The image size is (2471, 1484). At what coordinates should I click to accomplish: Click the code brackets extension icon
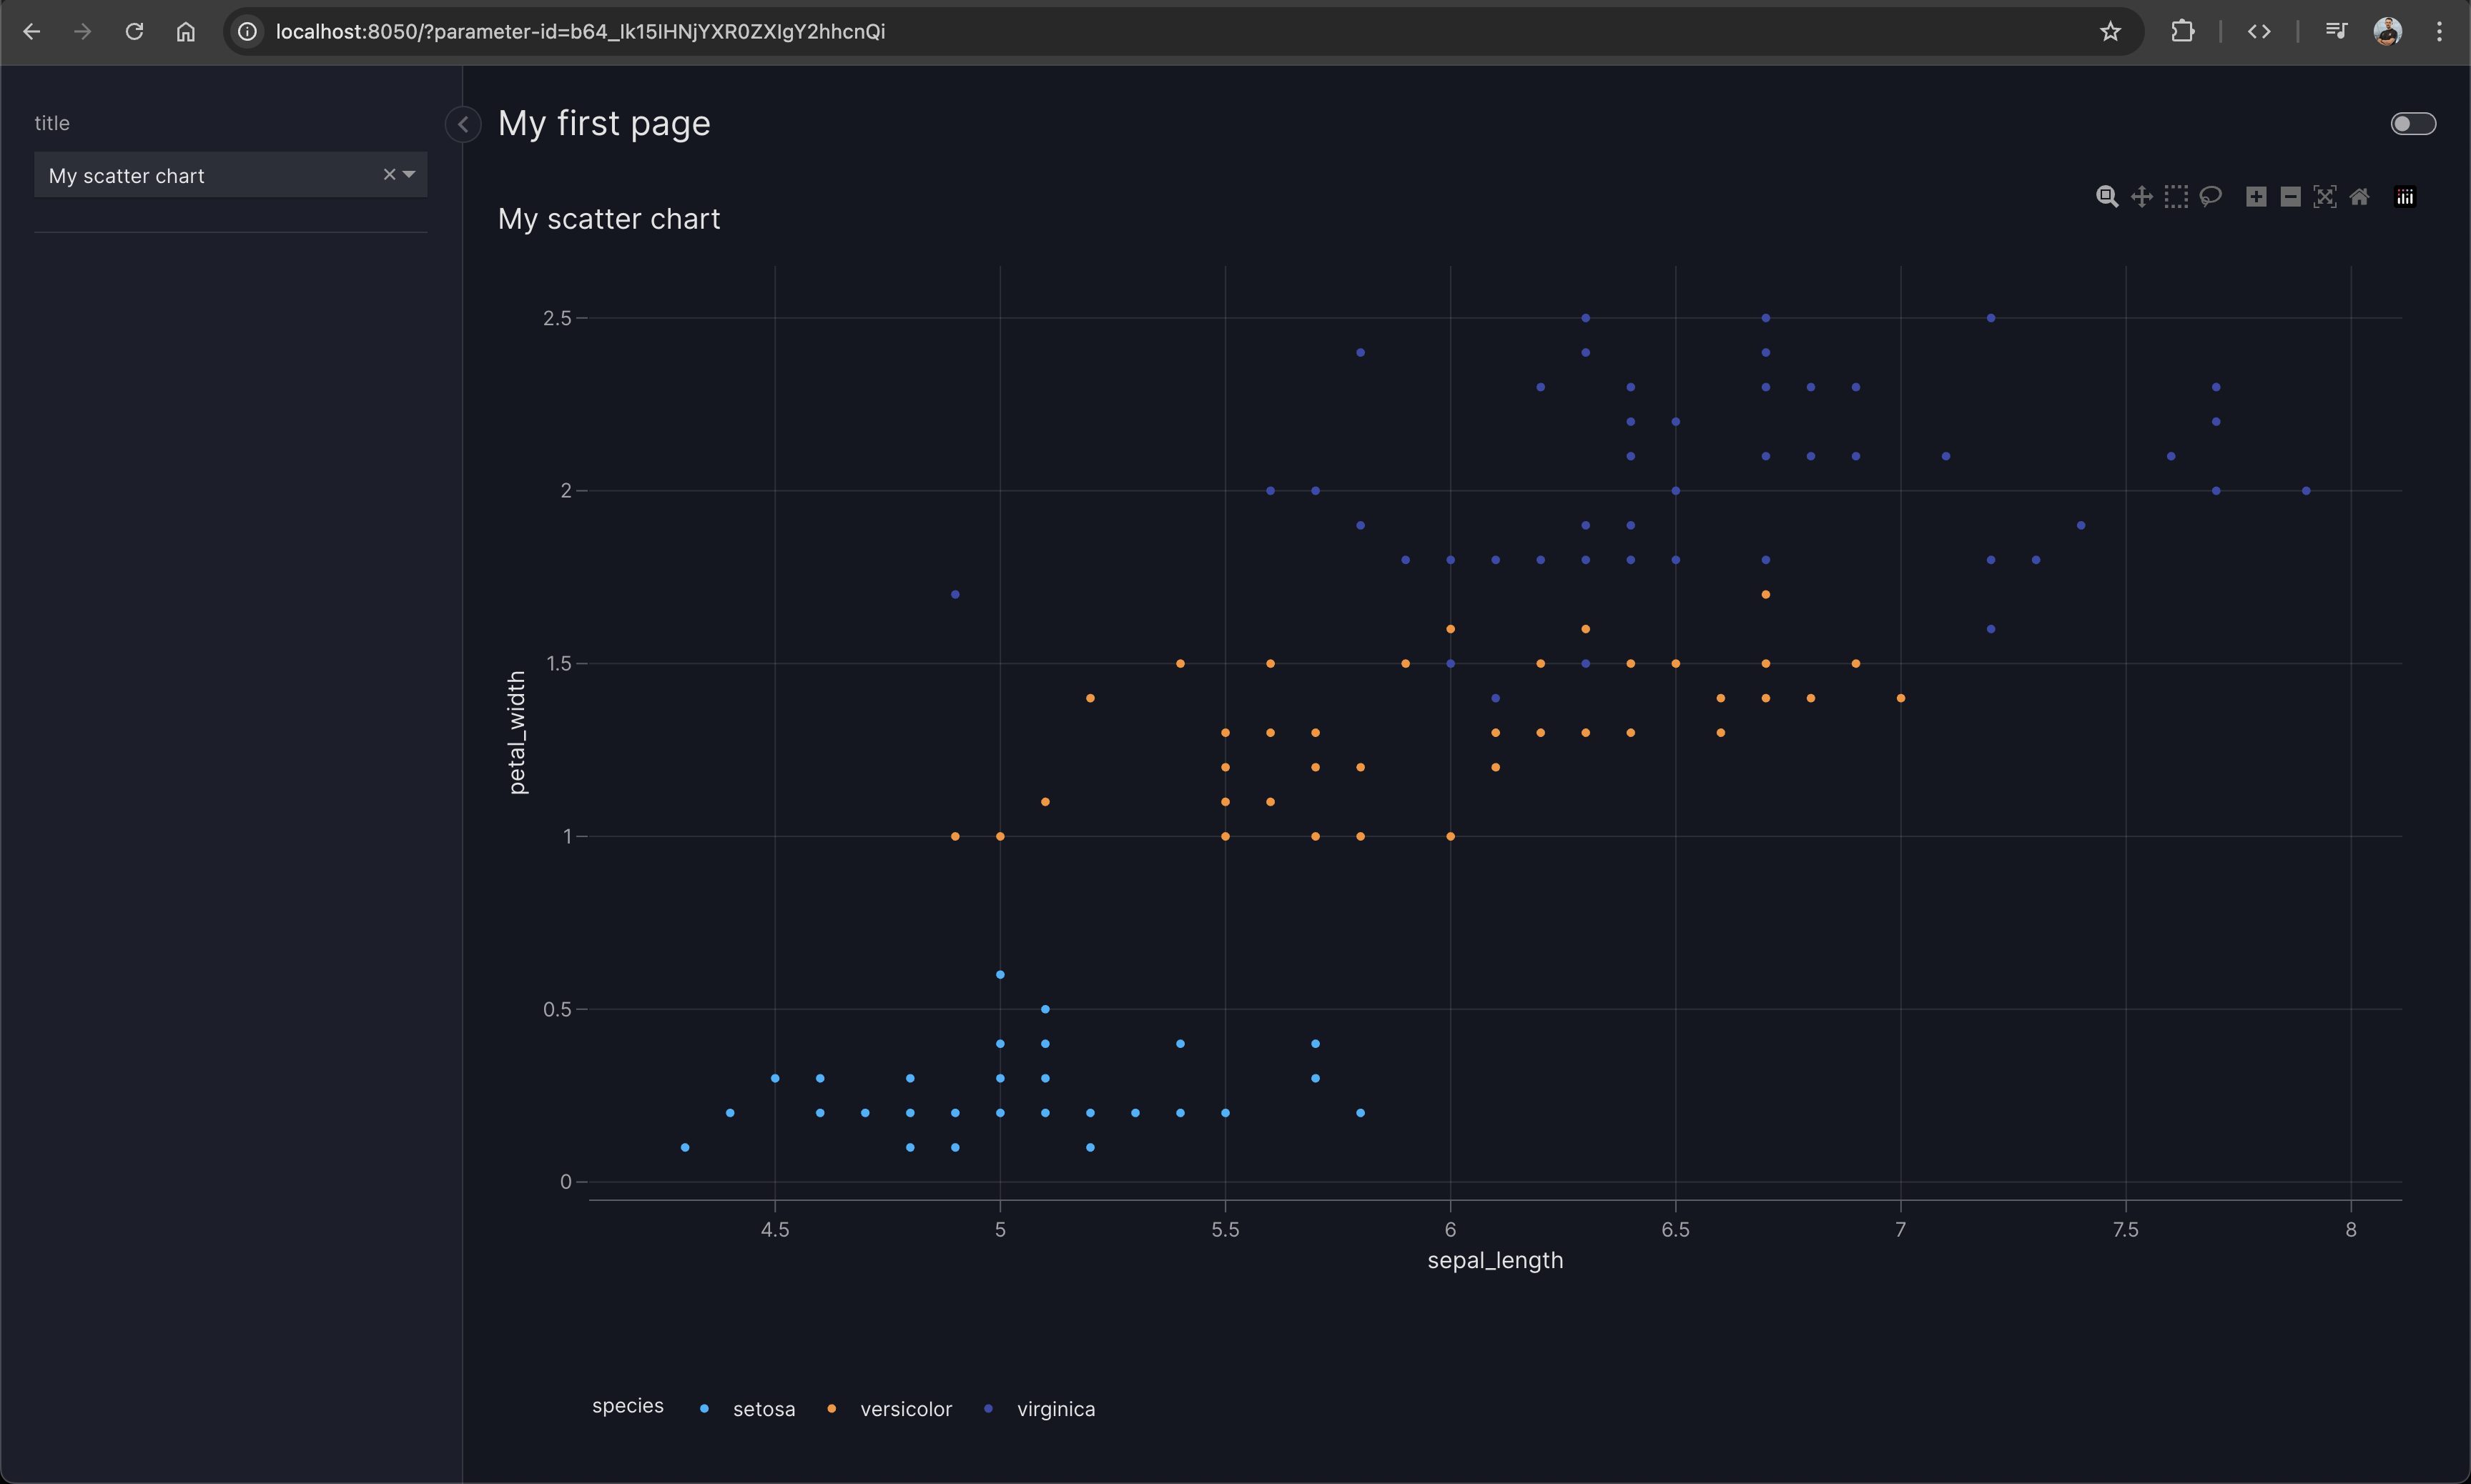(2259, 32)
